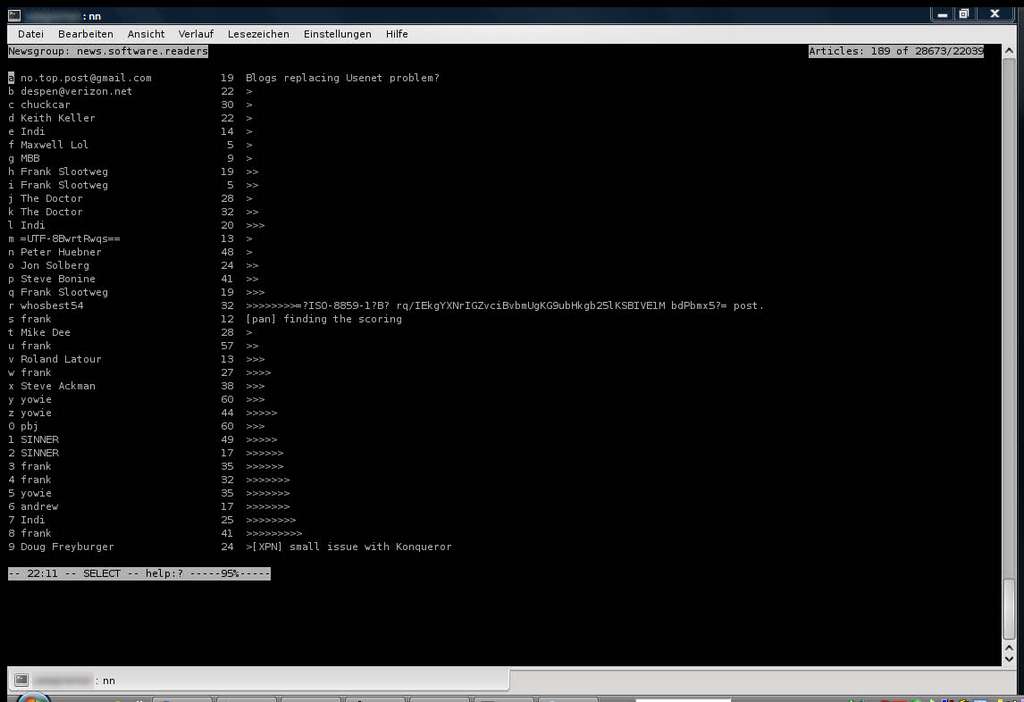Screen dimensions: 1024x702
Task: Open the Lesezeichen menu
Action: point(258,34)
